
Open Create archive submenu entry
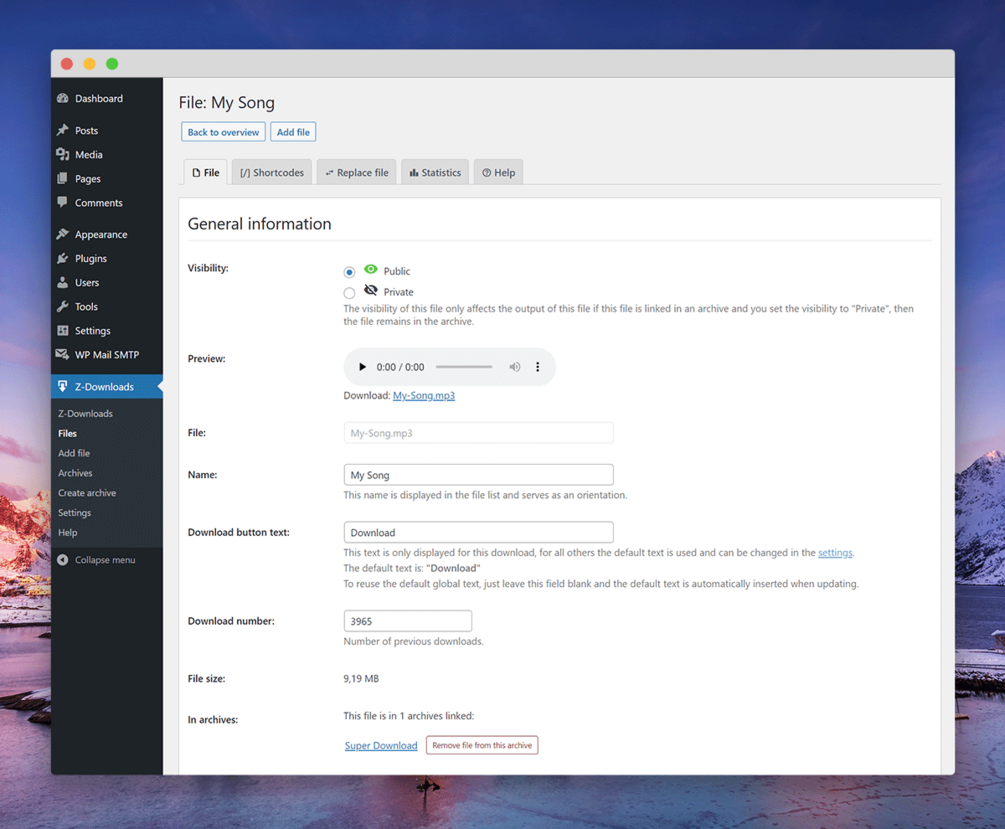click(x=87, y=493)
